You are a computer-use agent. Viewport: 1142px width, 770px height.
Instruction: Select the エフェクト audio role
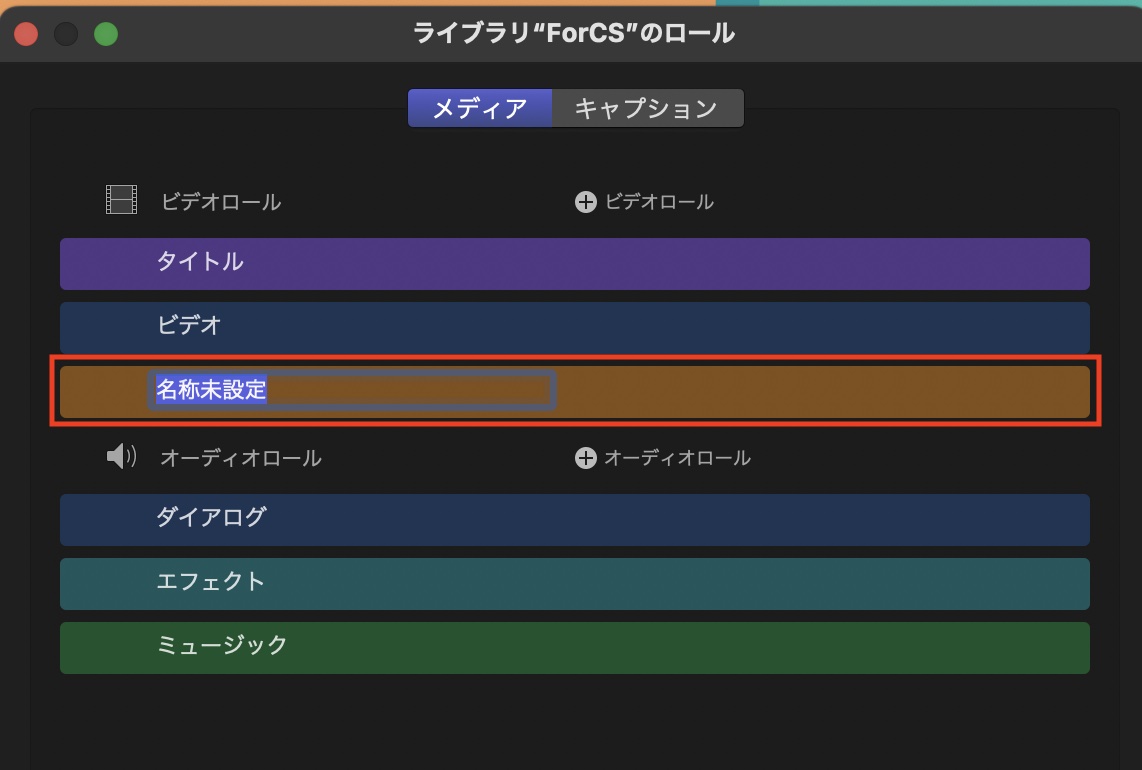coord(574,583)
